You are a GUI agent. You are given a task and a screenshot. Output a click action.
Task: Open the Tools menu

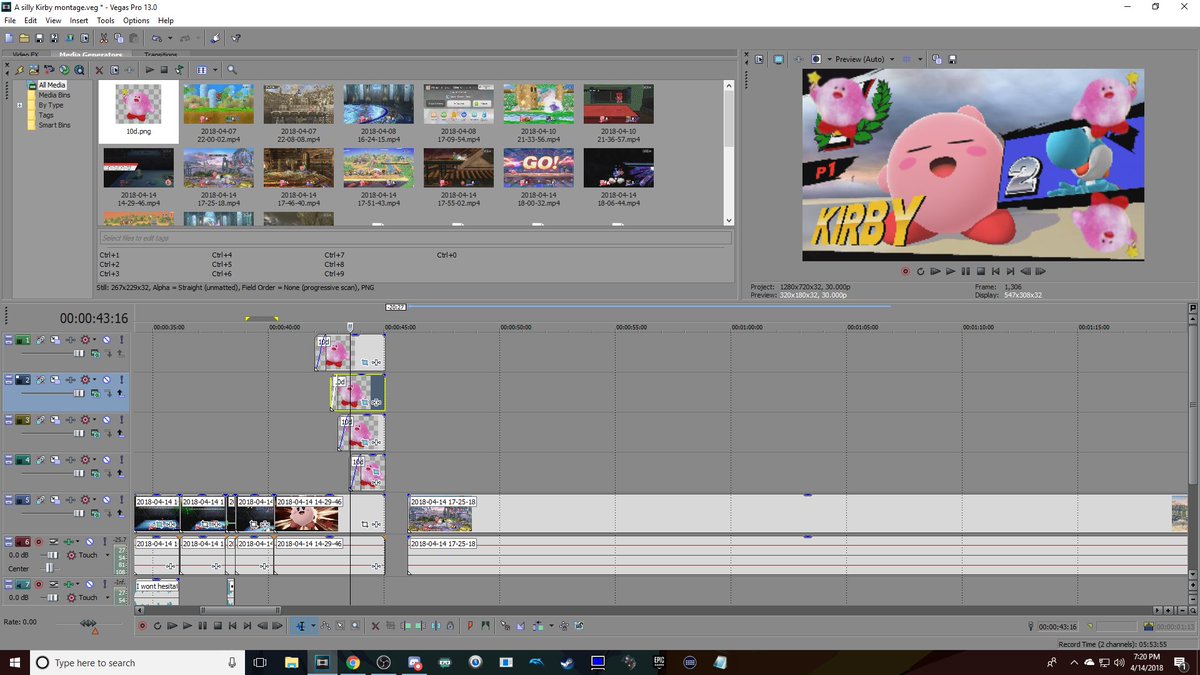[x=105, y=20]
